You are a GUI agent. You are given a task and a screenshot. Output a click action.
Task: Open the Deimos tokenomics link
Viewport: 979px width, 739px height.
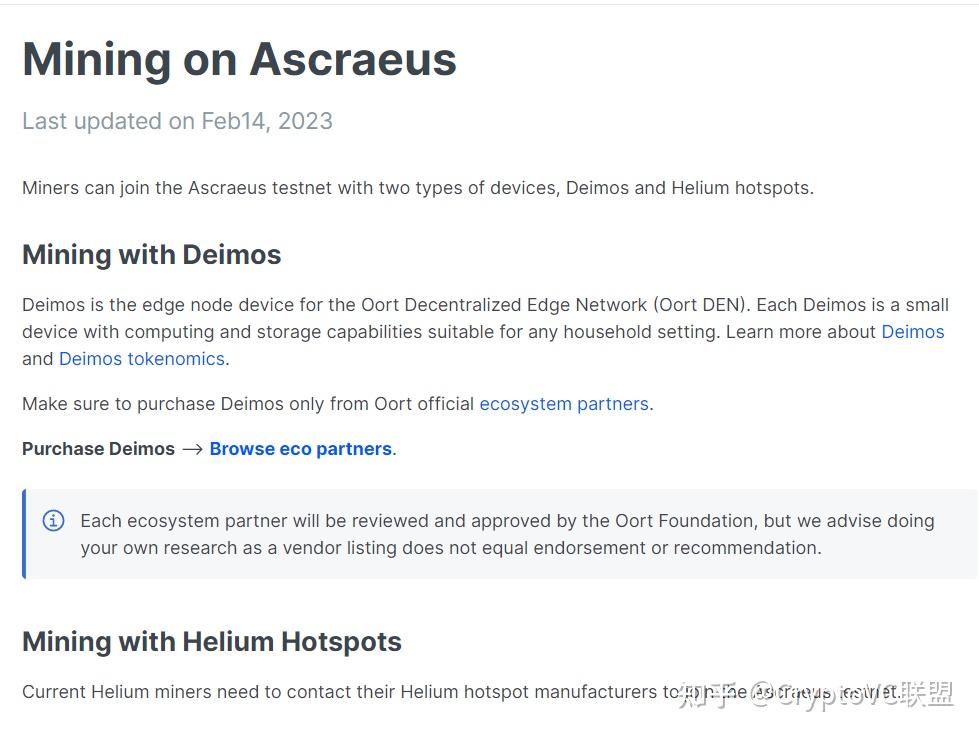(142, 359)
